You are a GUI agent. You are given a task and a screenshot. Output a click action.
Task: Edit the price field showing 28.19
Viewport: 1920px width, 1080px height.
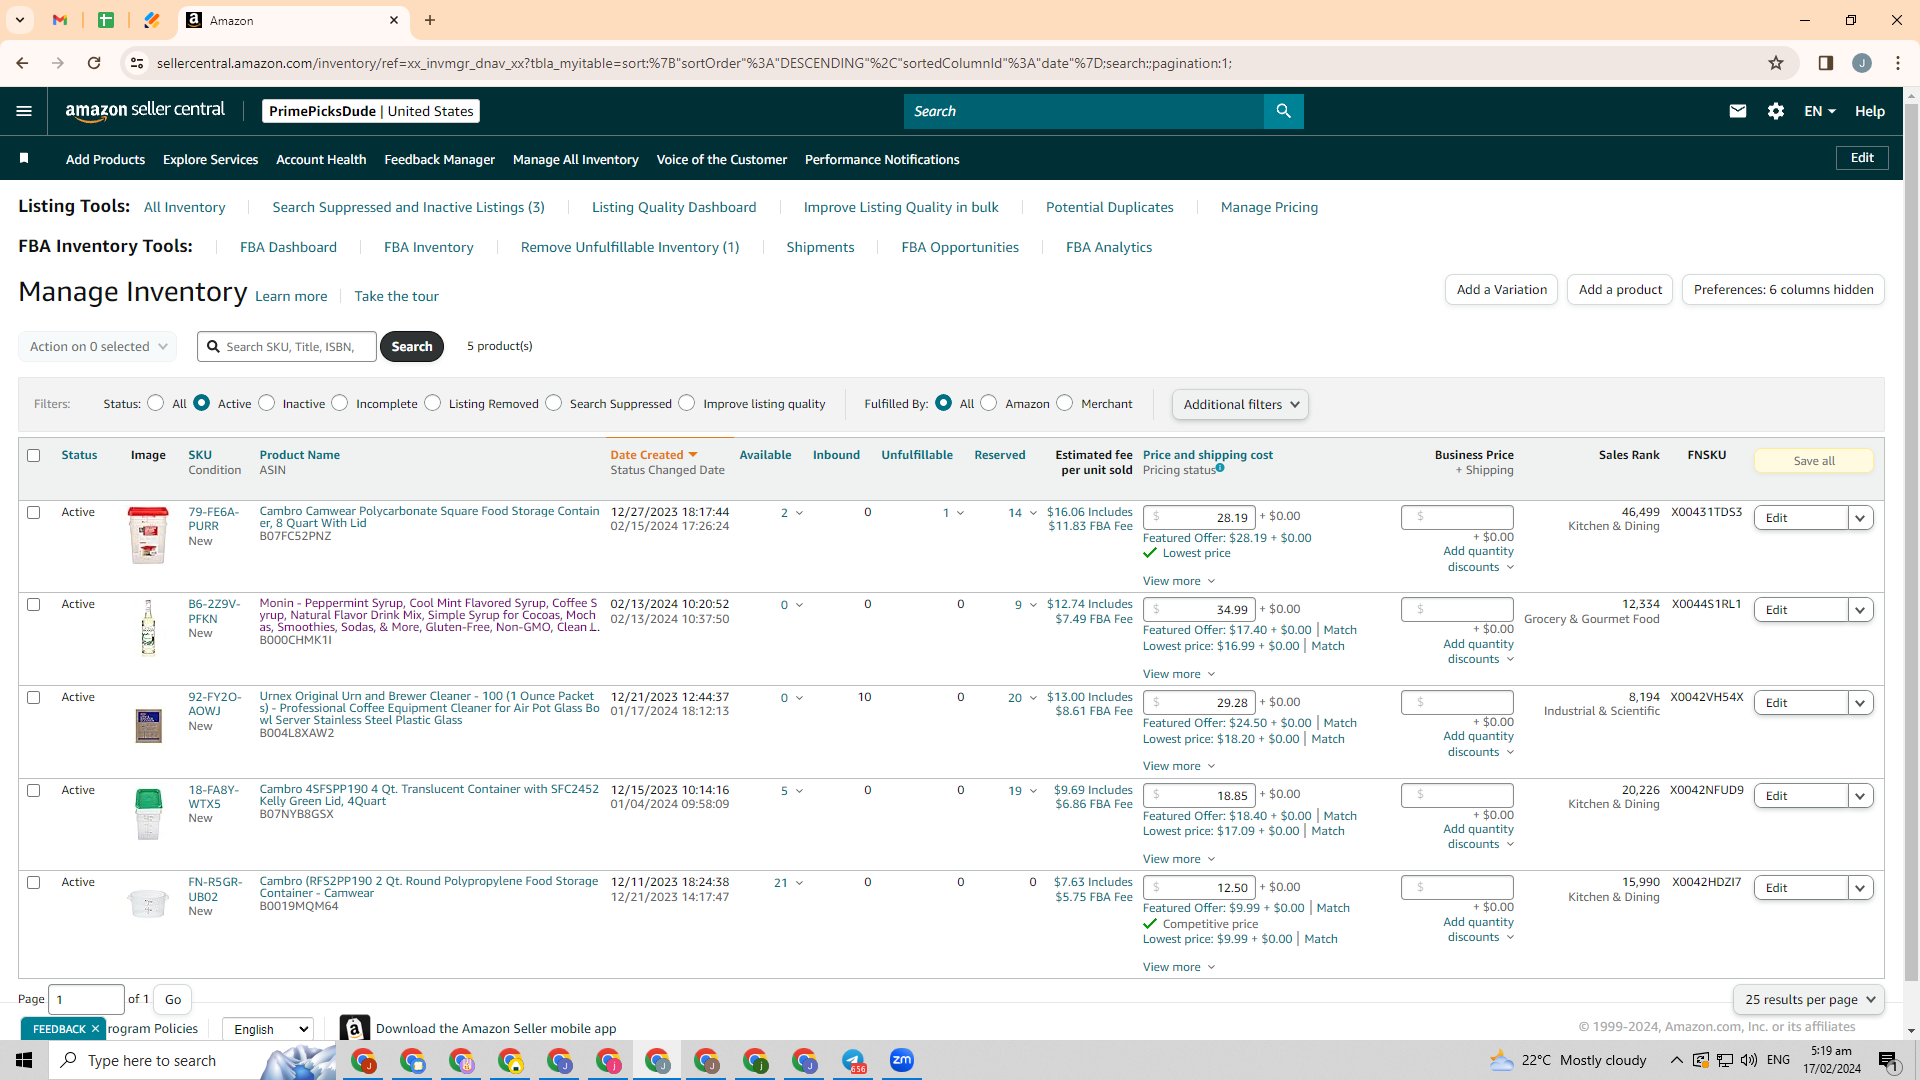(x=1199, y=517)
